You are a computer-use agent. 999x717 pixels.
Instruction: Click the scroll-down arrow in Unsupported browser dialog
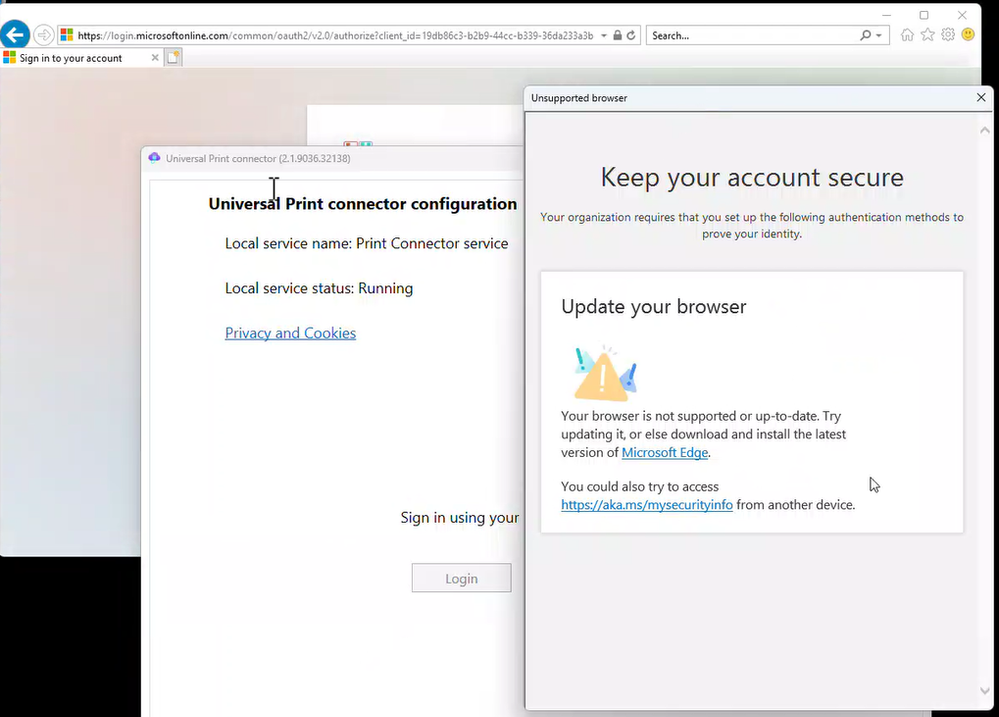coord(985,691)
